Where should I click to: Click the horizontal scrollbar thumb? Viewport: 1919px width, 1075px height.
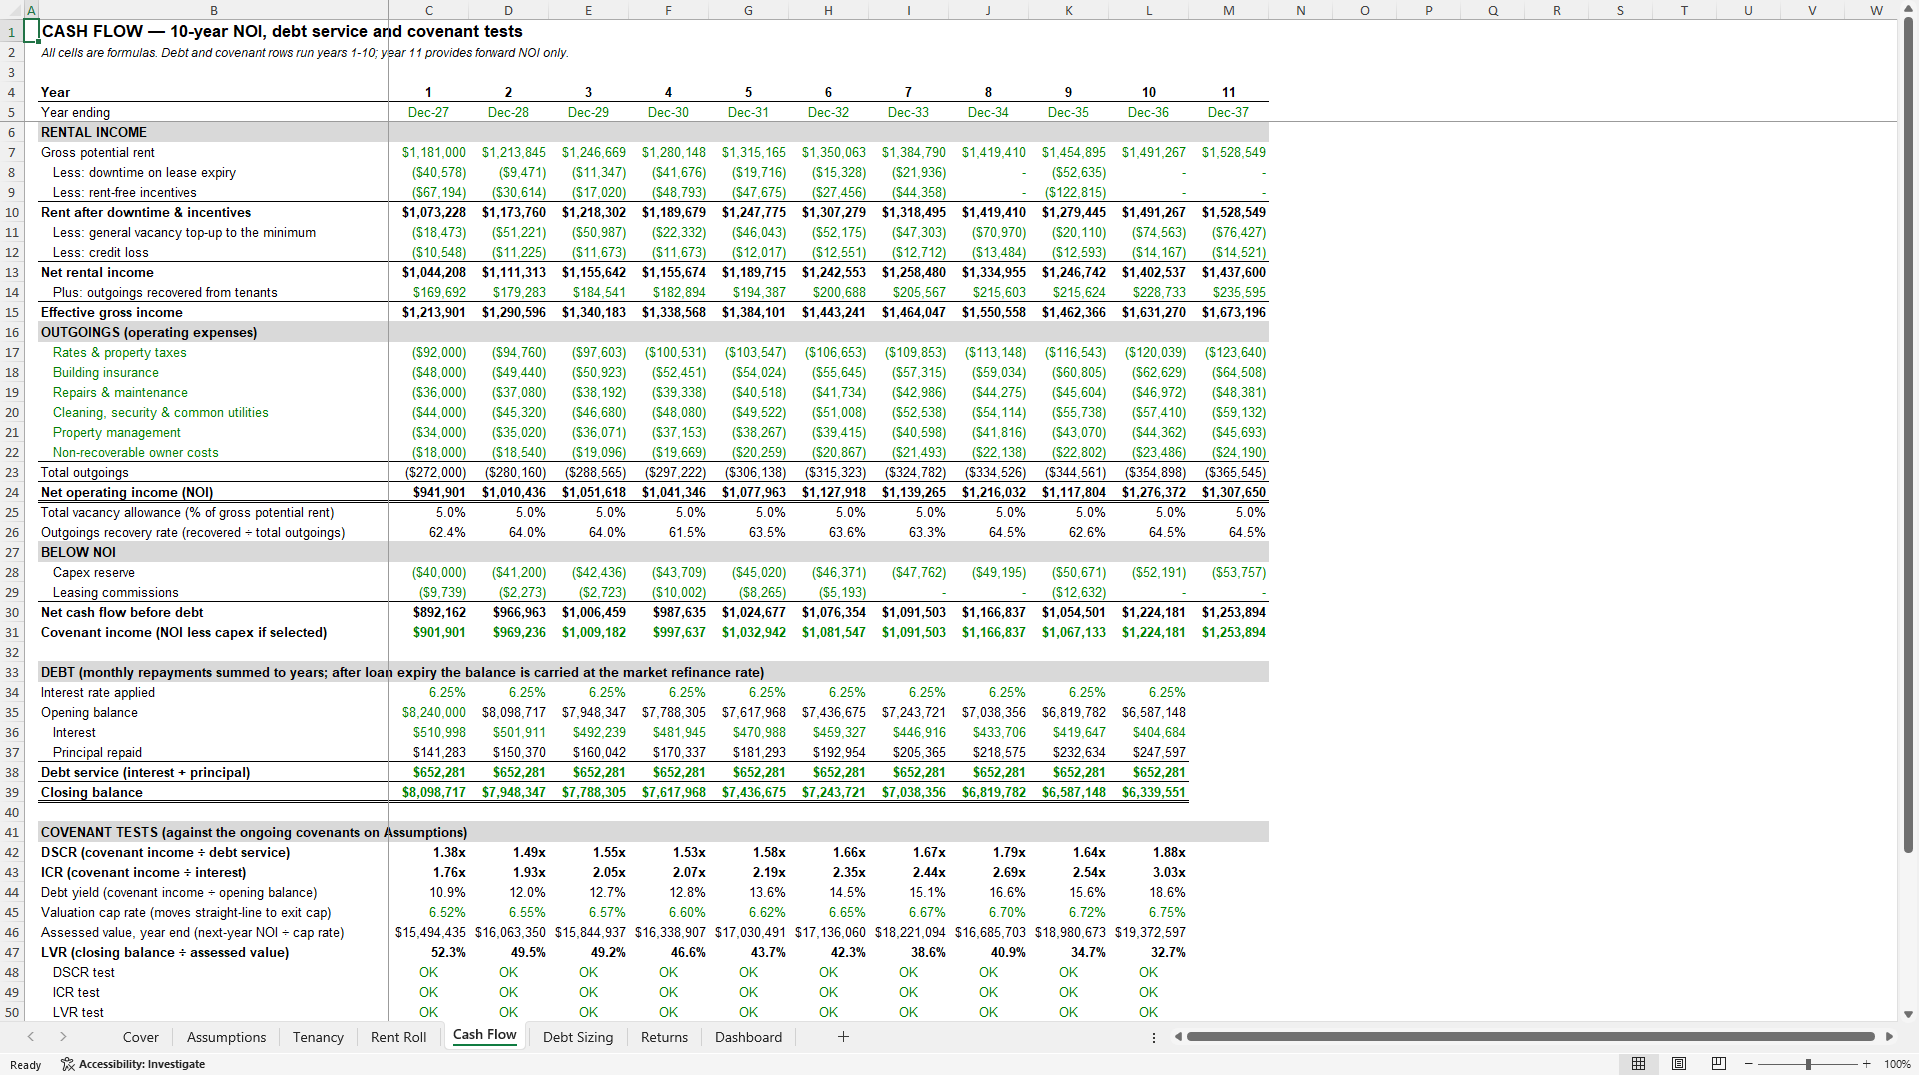tap(1530, 1037)
